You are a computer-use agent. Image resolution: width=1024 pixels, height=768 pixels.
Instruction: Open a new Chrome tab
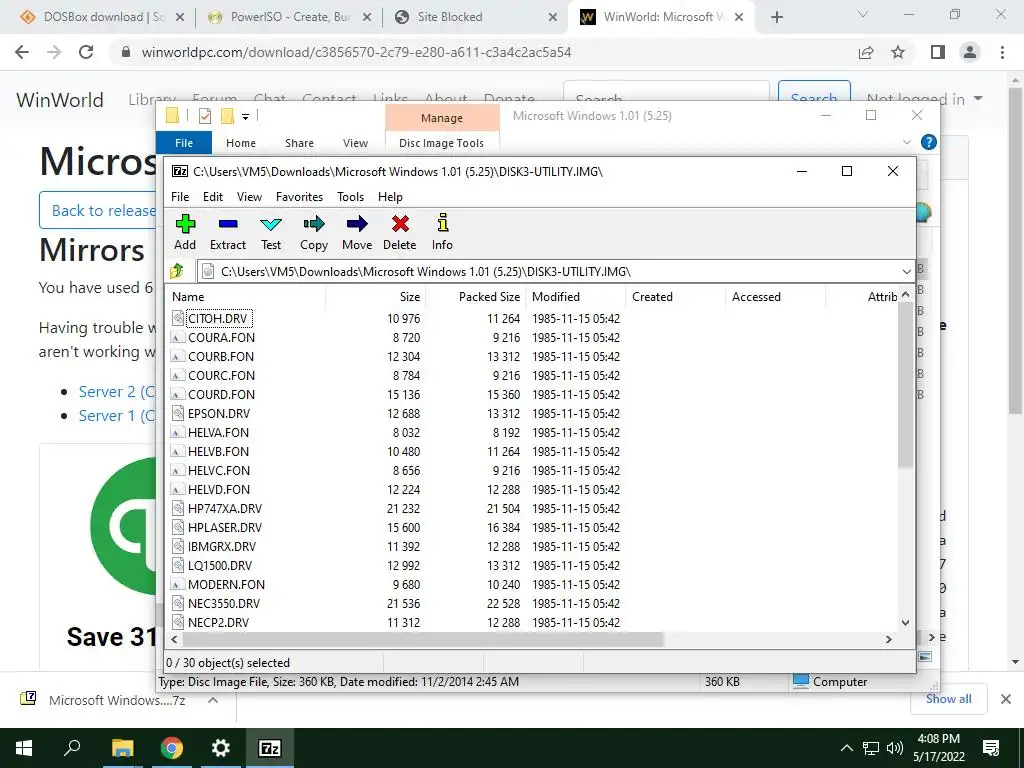tap(776, 17)
